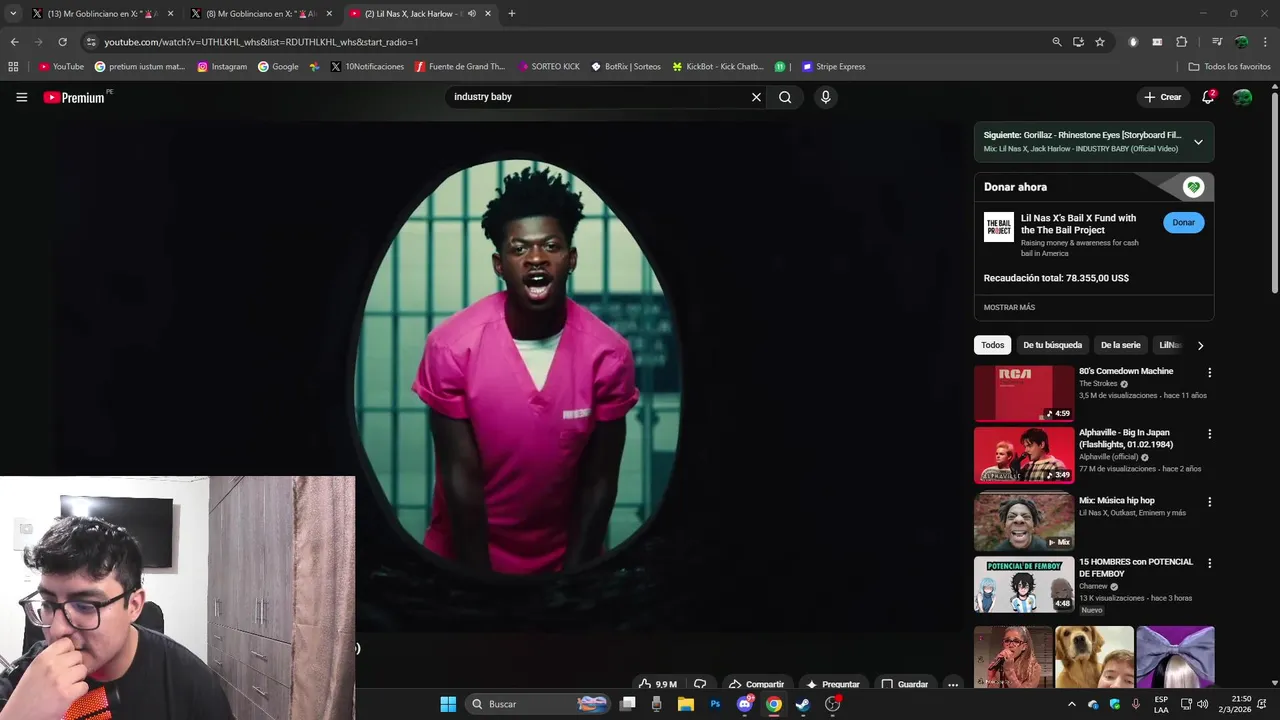1280x720 pixels.
Task: Click the address bar URL
Action: [x=261, y=42]
